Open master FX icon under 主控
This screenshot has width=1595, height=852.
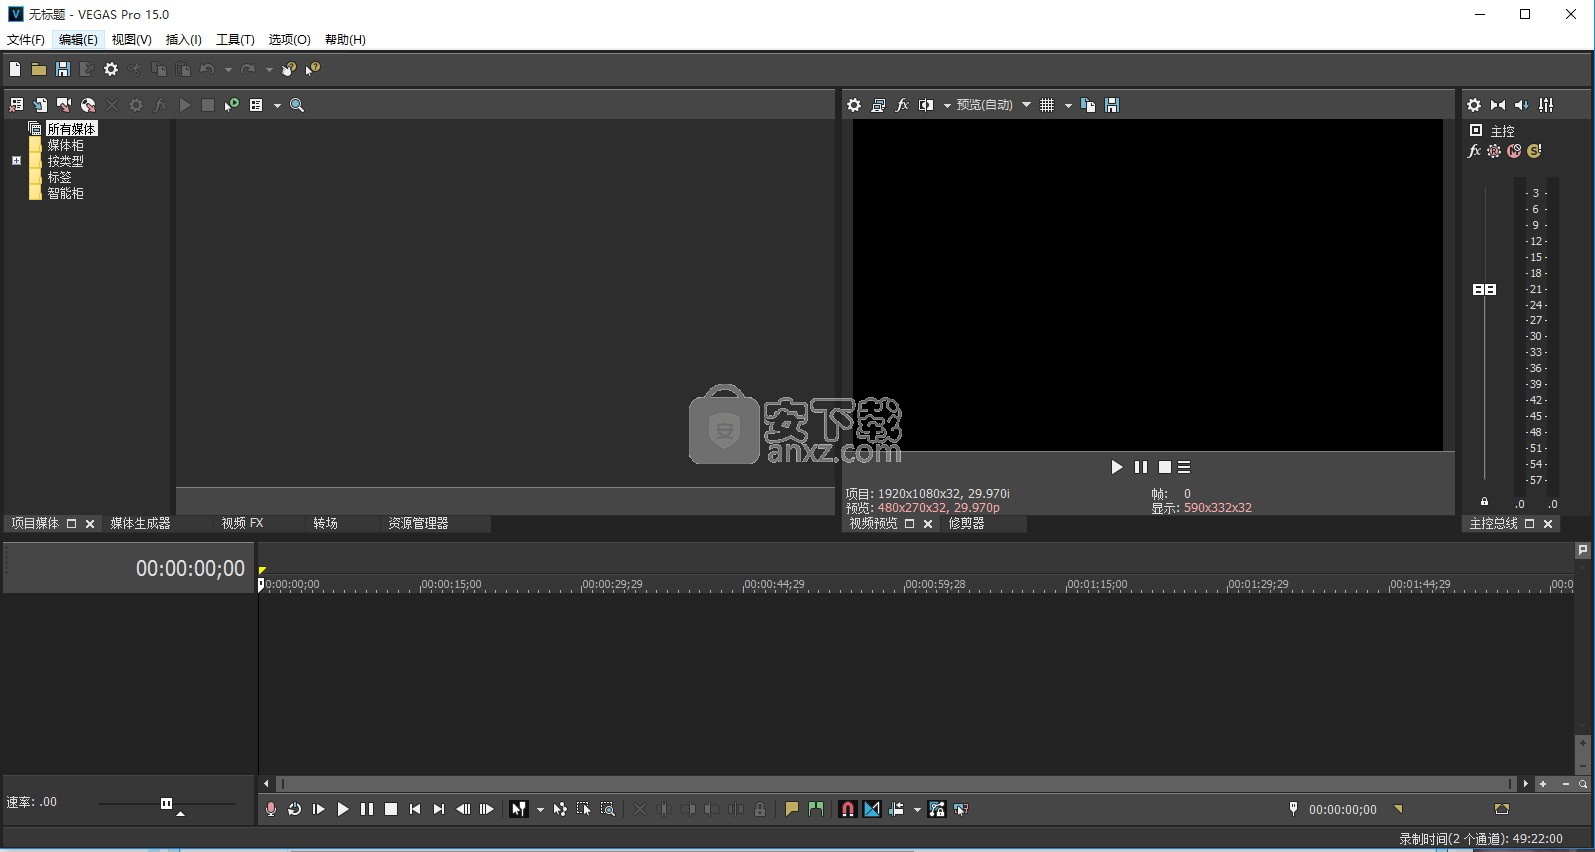[1474, 151]
